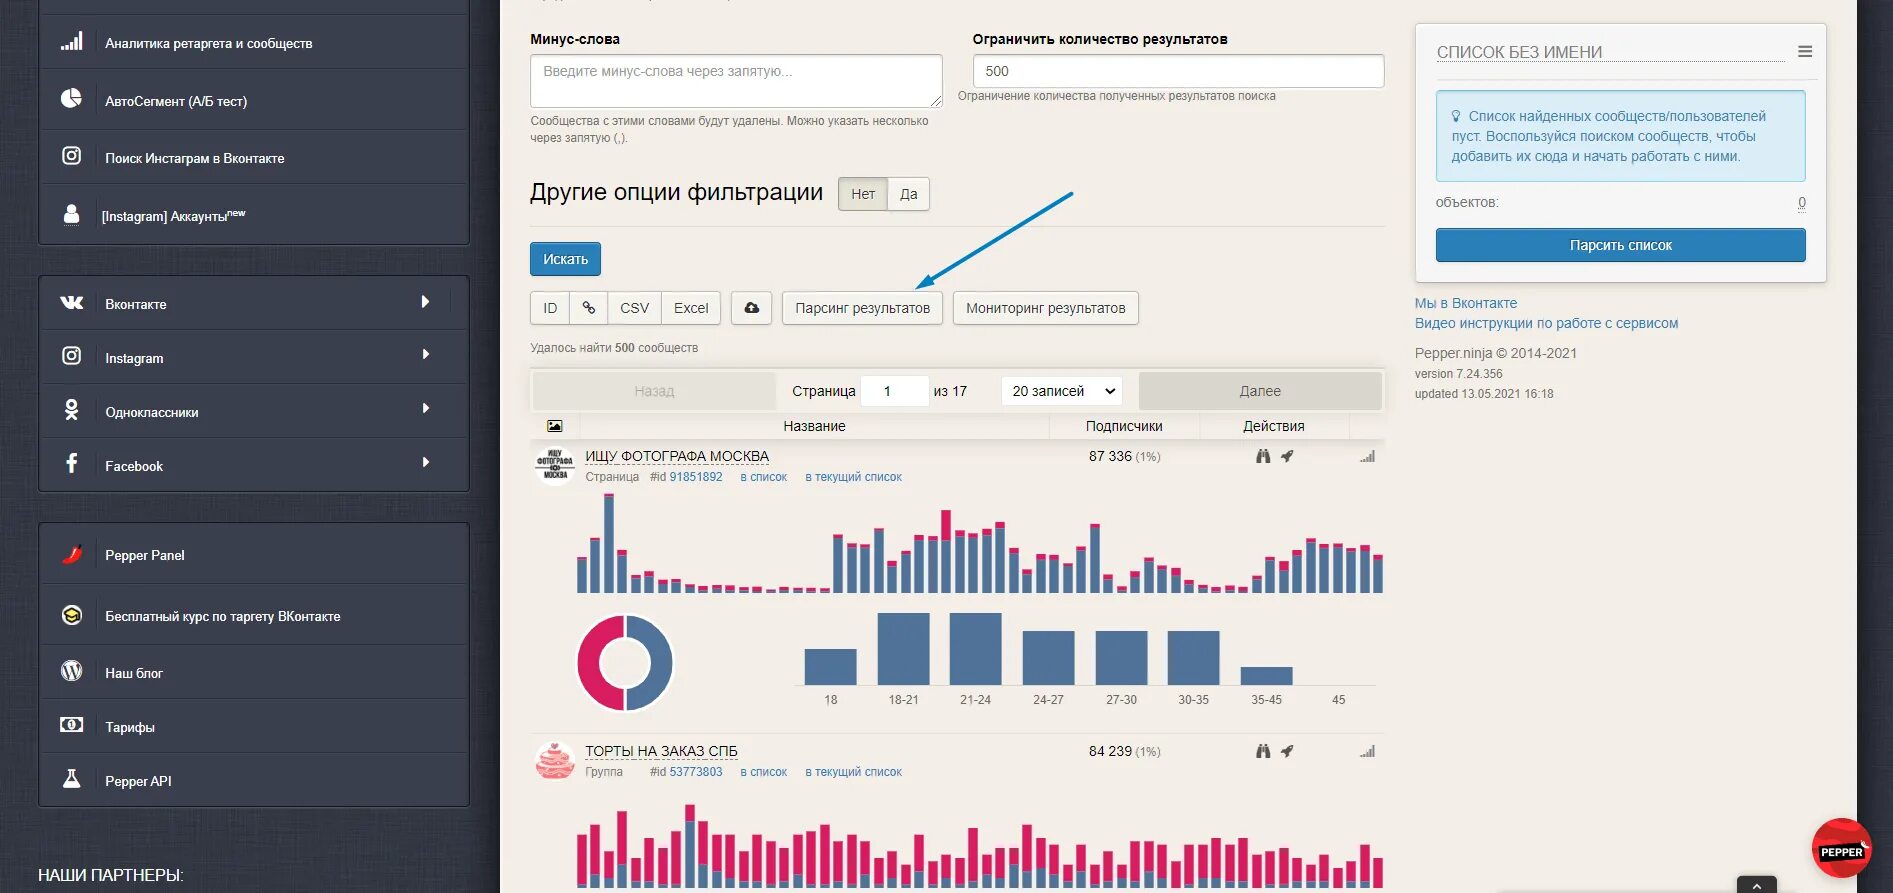This screenshot has height=893, width=1893.
Task: Click the link chain export icon
Action: point(589,308)
